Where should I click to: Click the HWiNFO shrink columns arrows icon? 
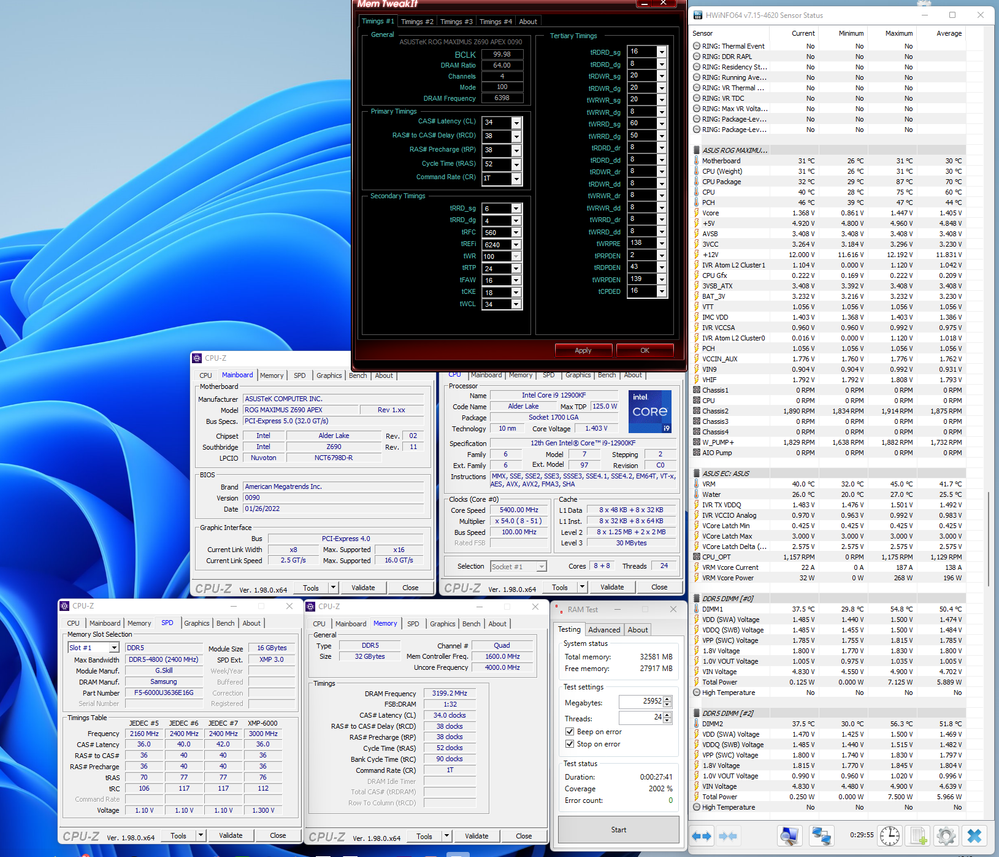728,835
